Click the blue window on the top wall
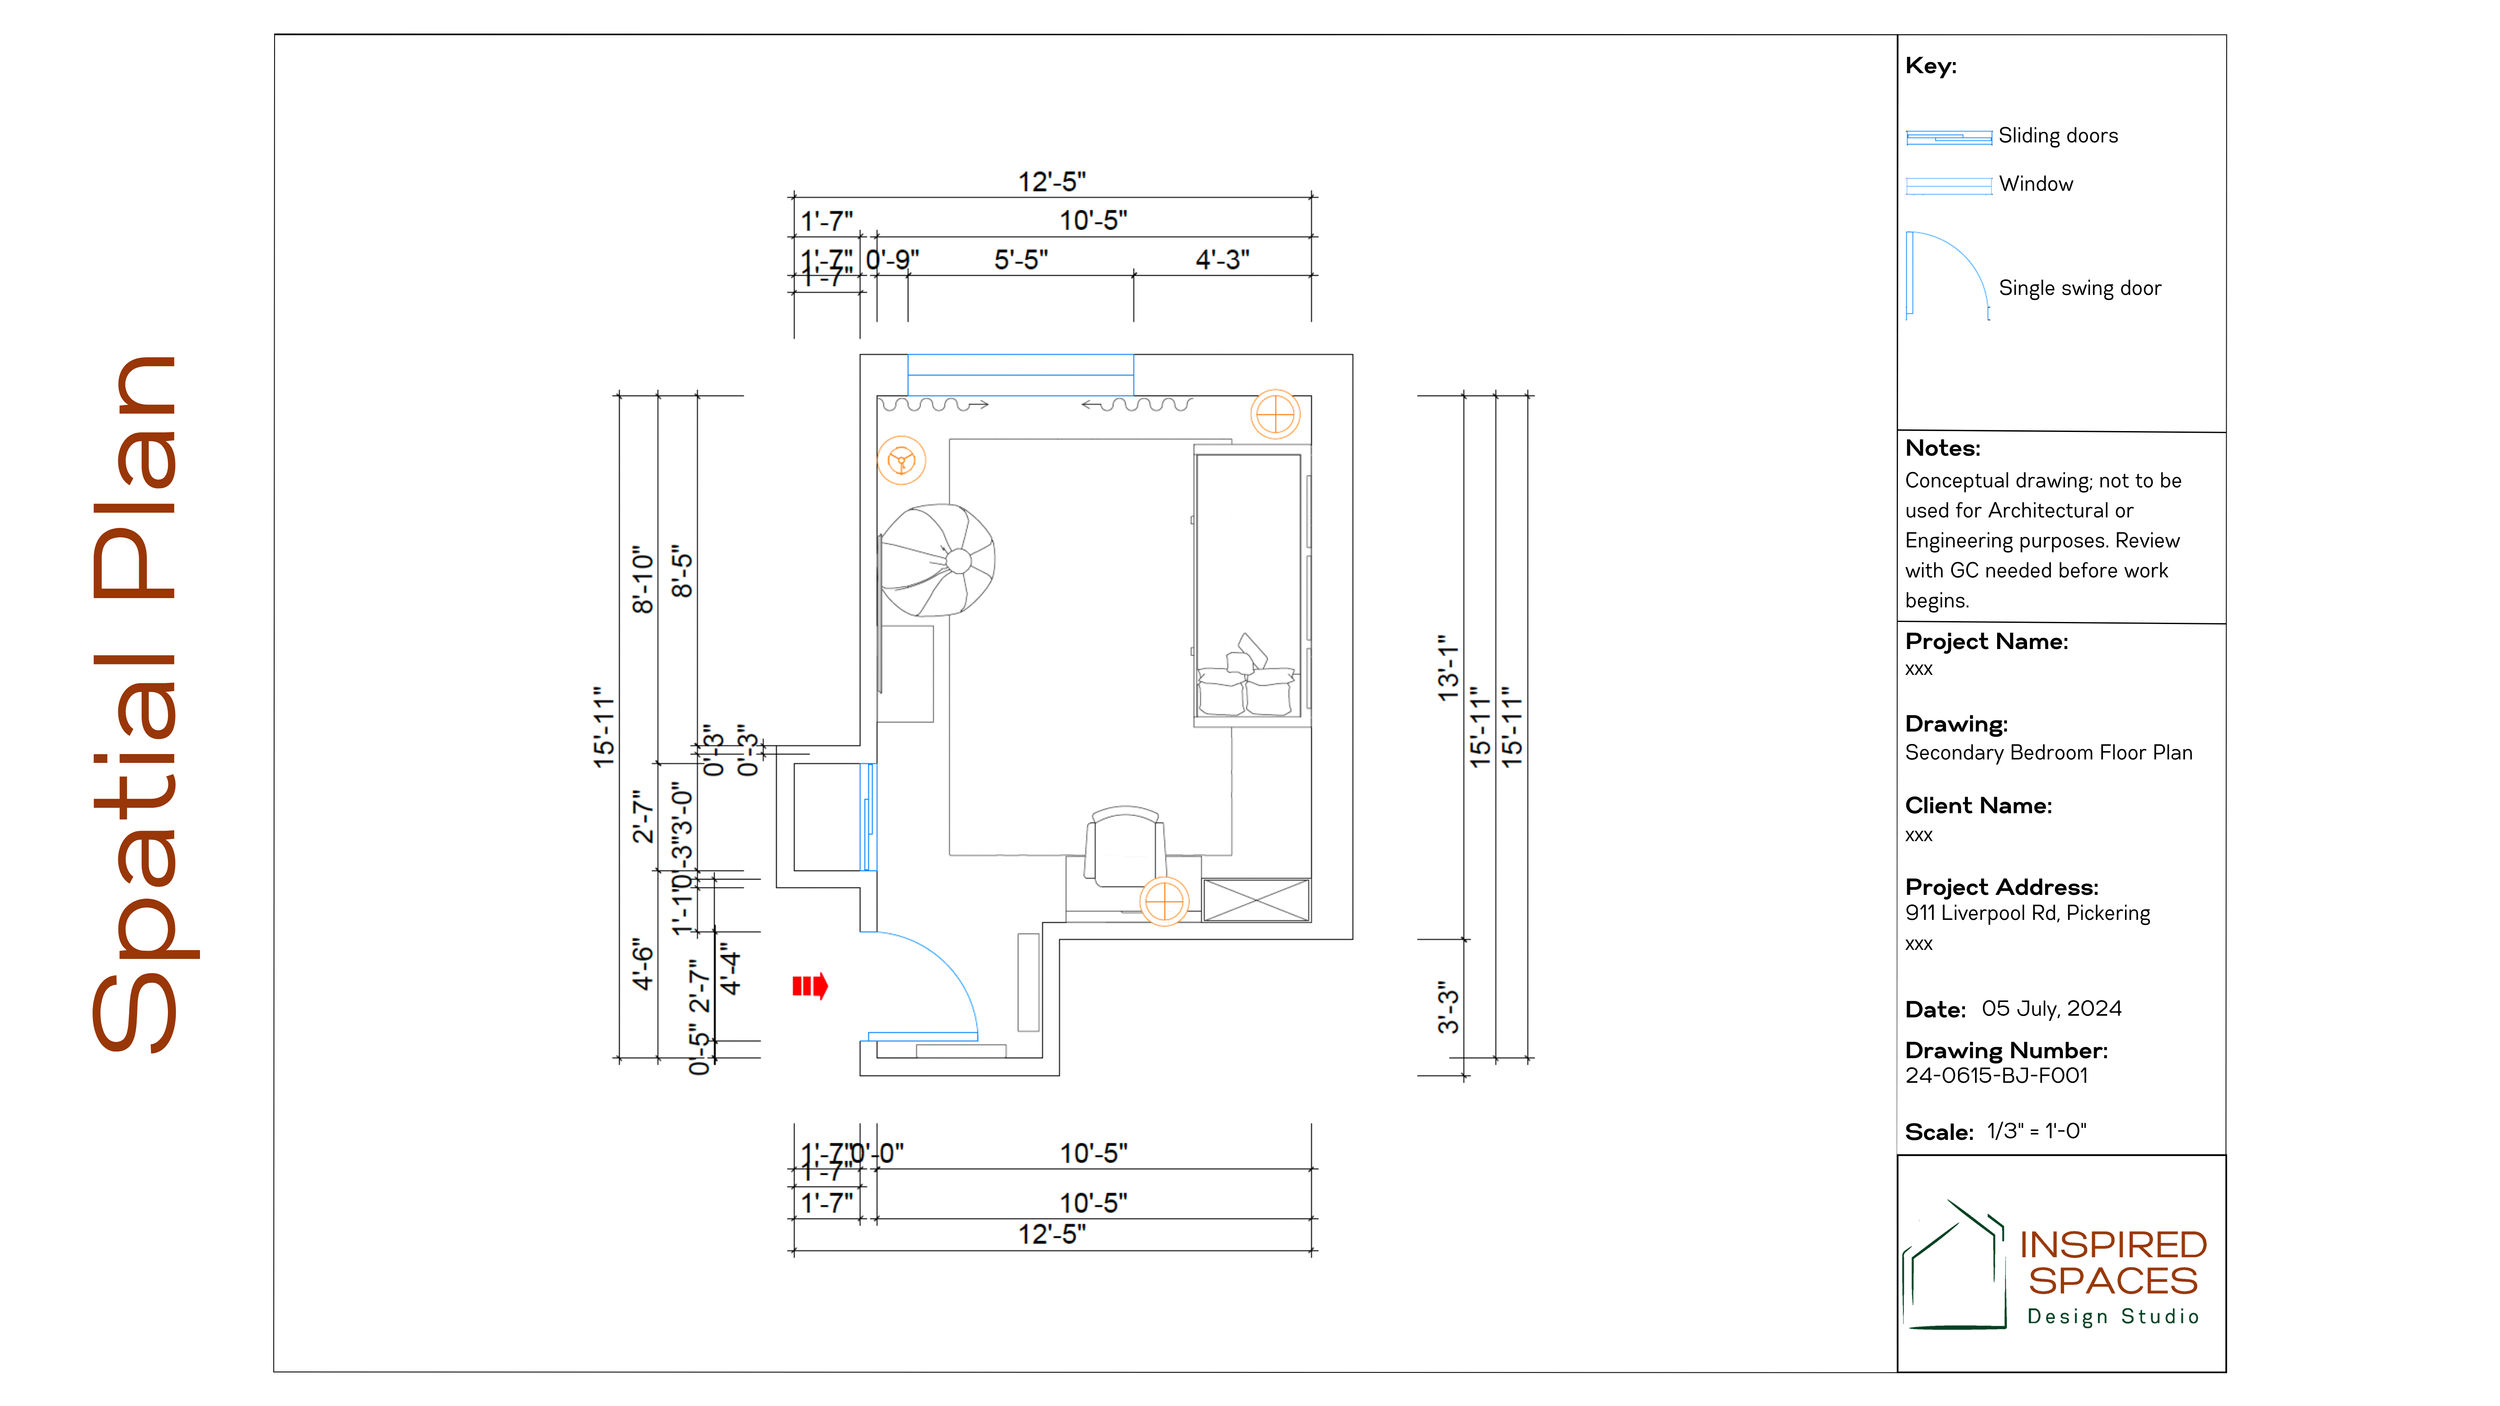Image resolution: width=2500 pixels, height=1406 pixels. point(1020,374)
